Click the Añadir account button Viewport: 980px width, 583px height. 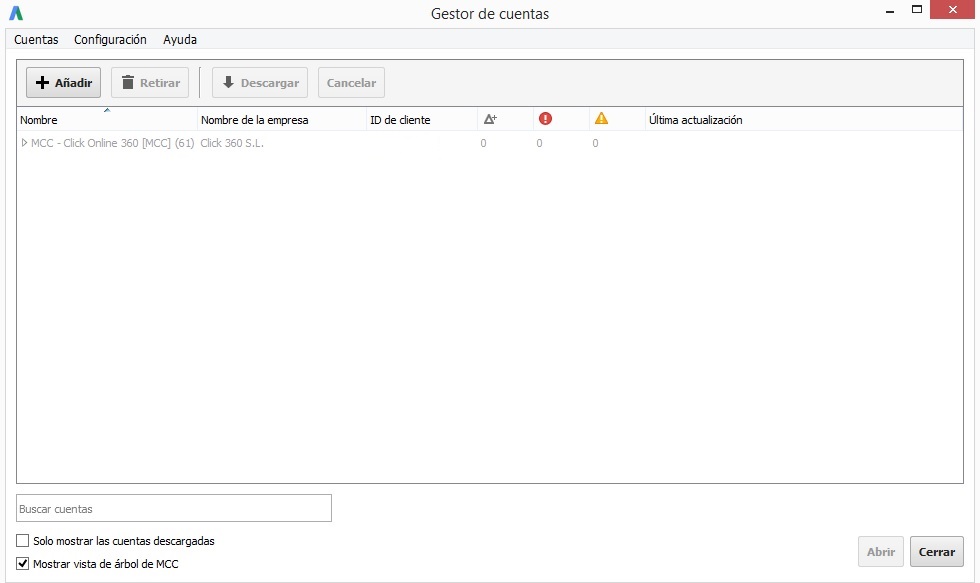(x=63, y=83)
